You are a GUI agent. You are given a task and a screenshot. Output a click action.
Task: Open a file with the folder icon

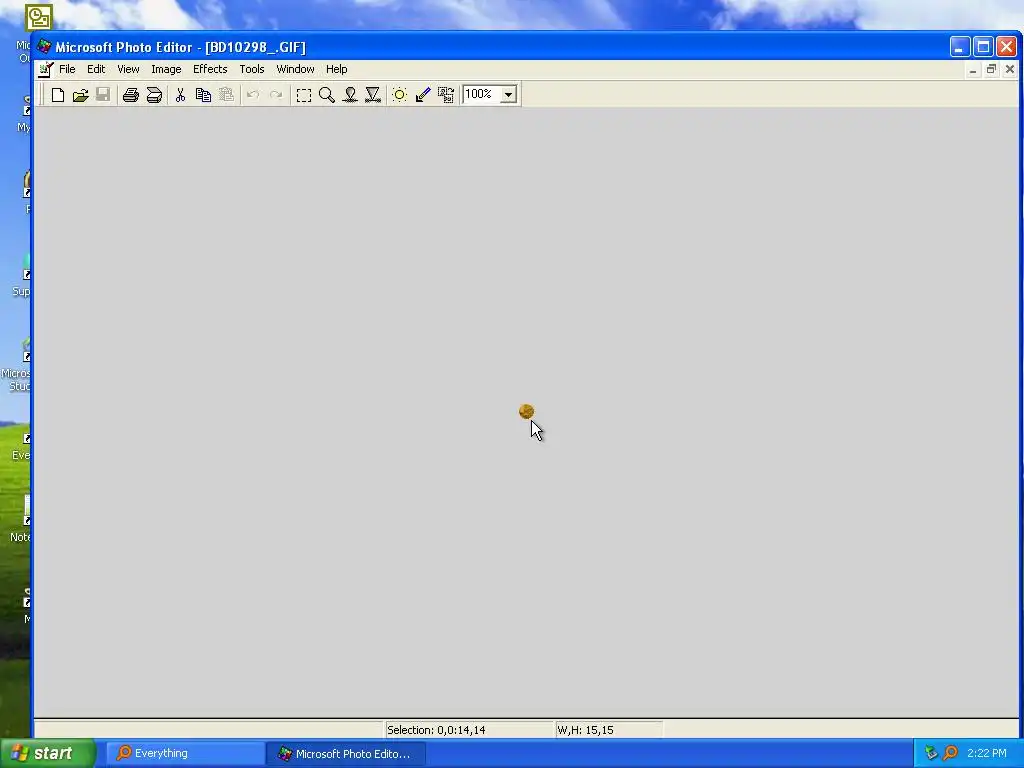[x=80, y=95]
